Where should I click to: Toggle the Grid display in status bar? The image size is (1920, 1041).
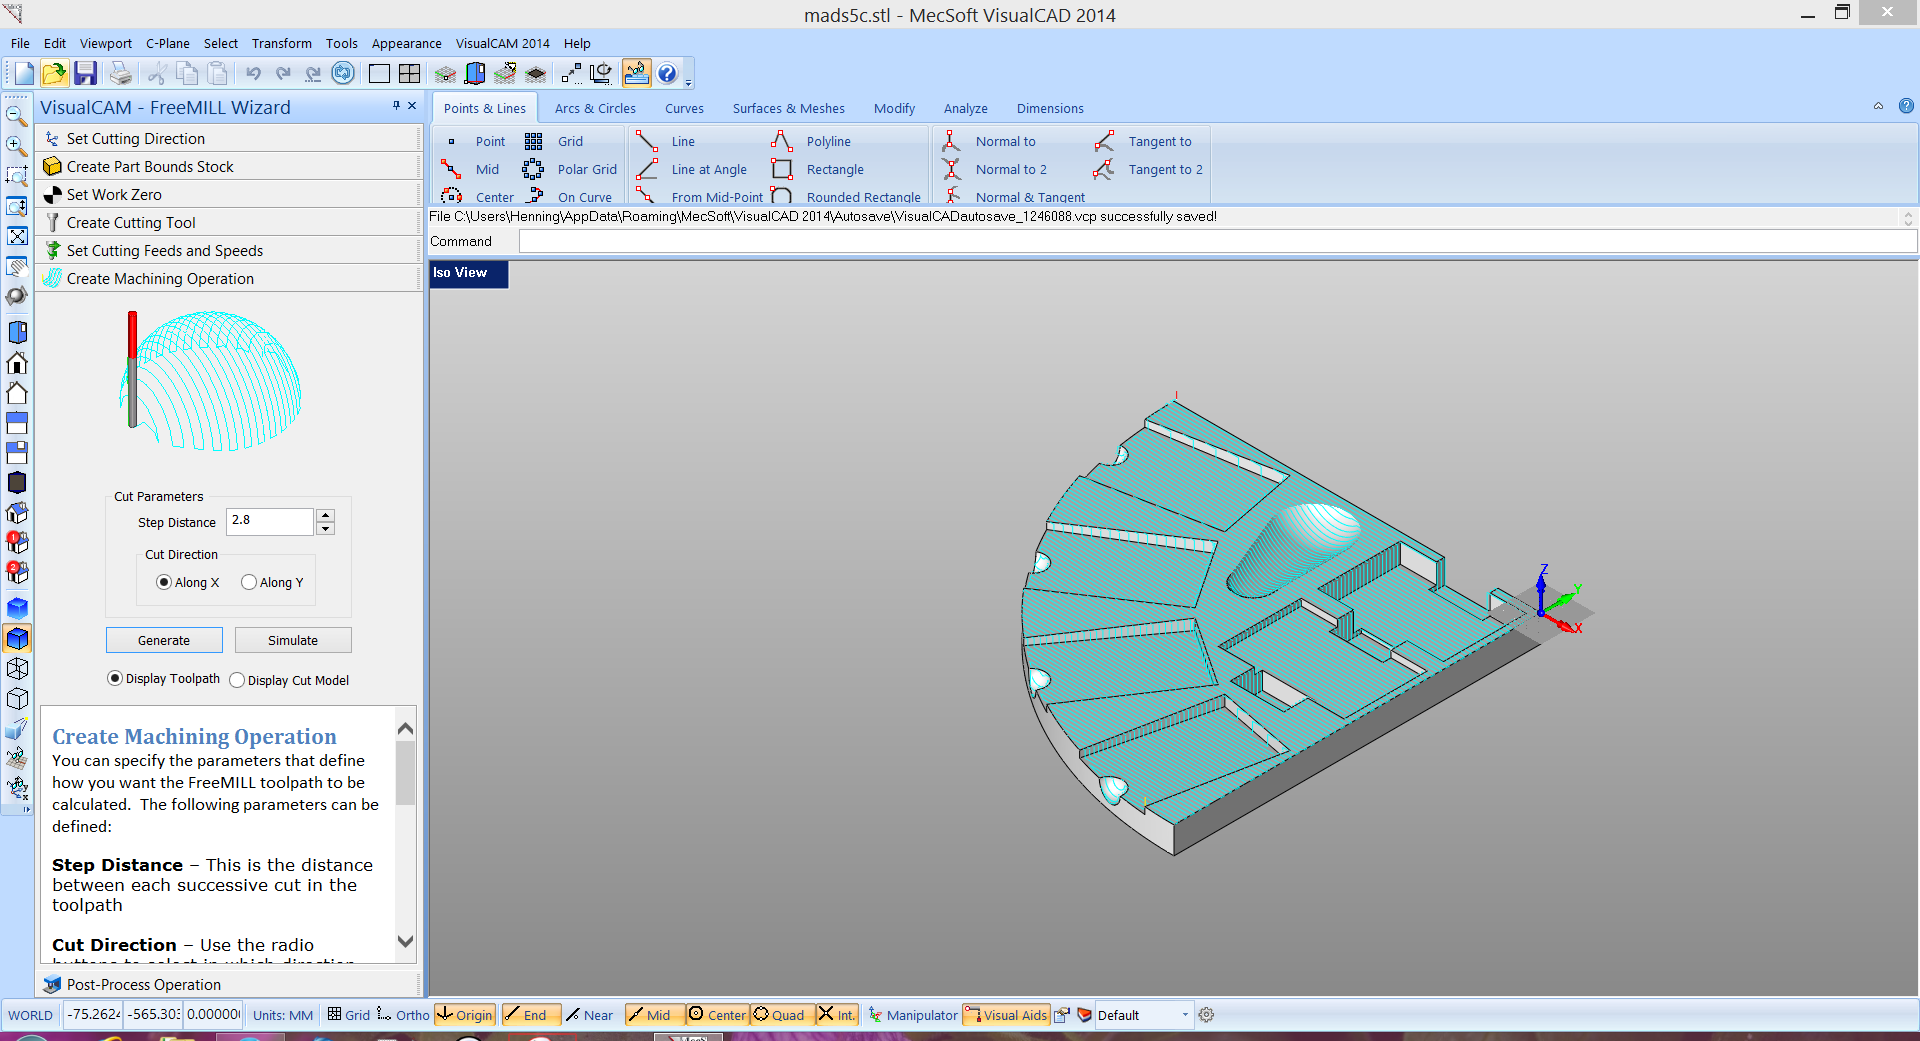tap(349, 1015)
